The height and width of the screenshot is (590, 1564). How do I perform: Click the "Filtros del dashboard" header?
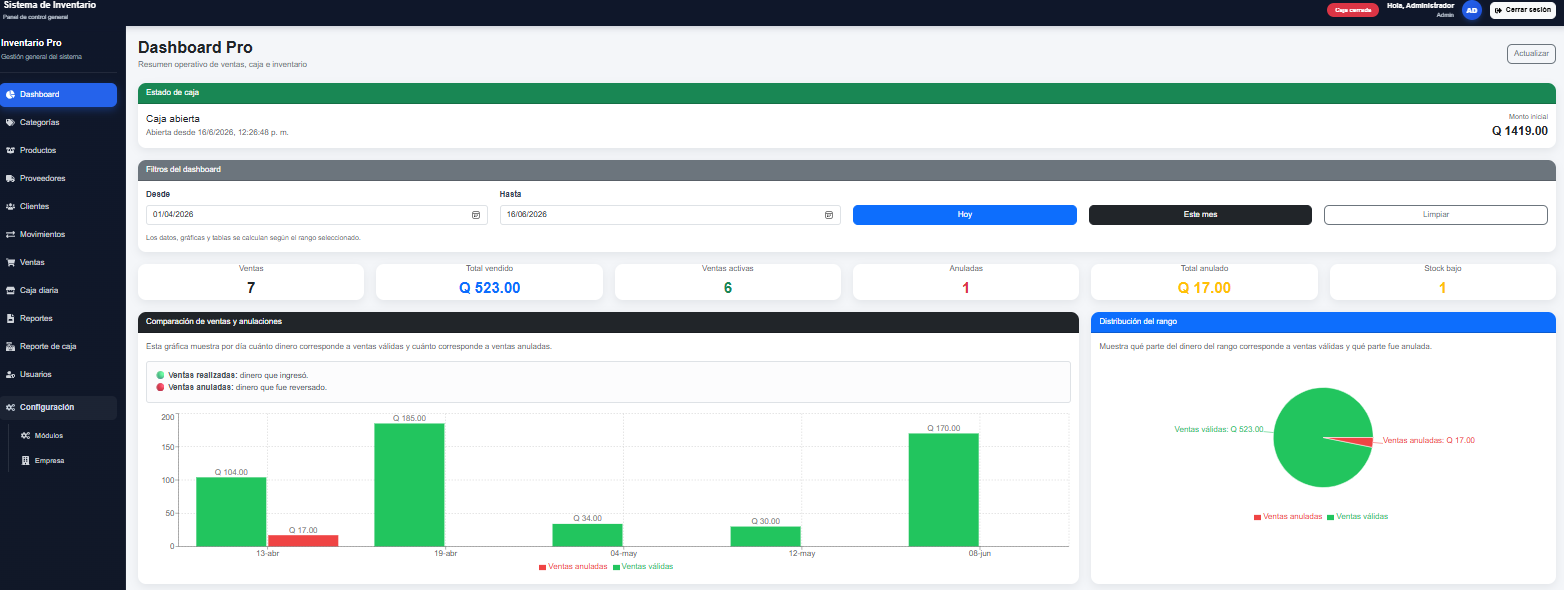(x=846, y=170)
